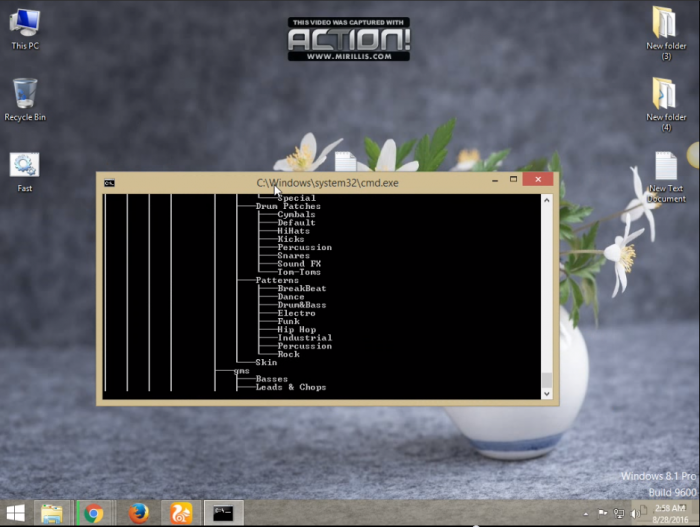Click the 'Drum Patches' tree line
The image size is (700, 527).
[x=288, y=206]
